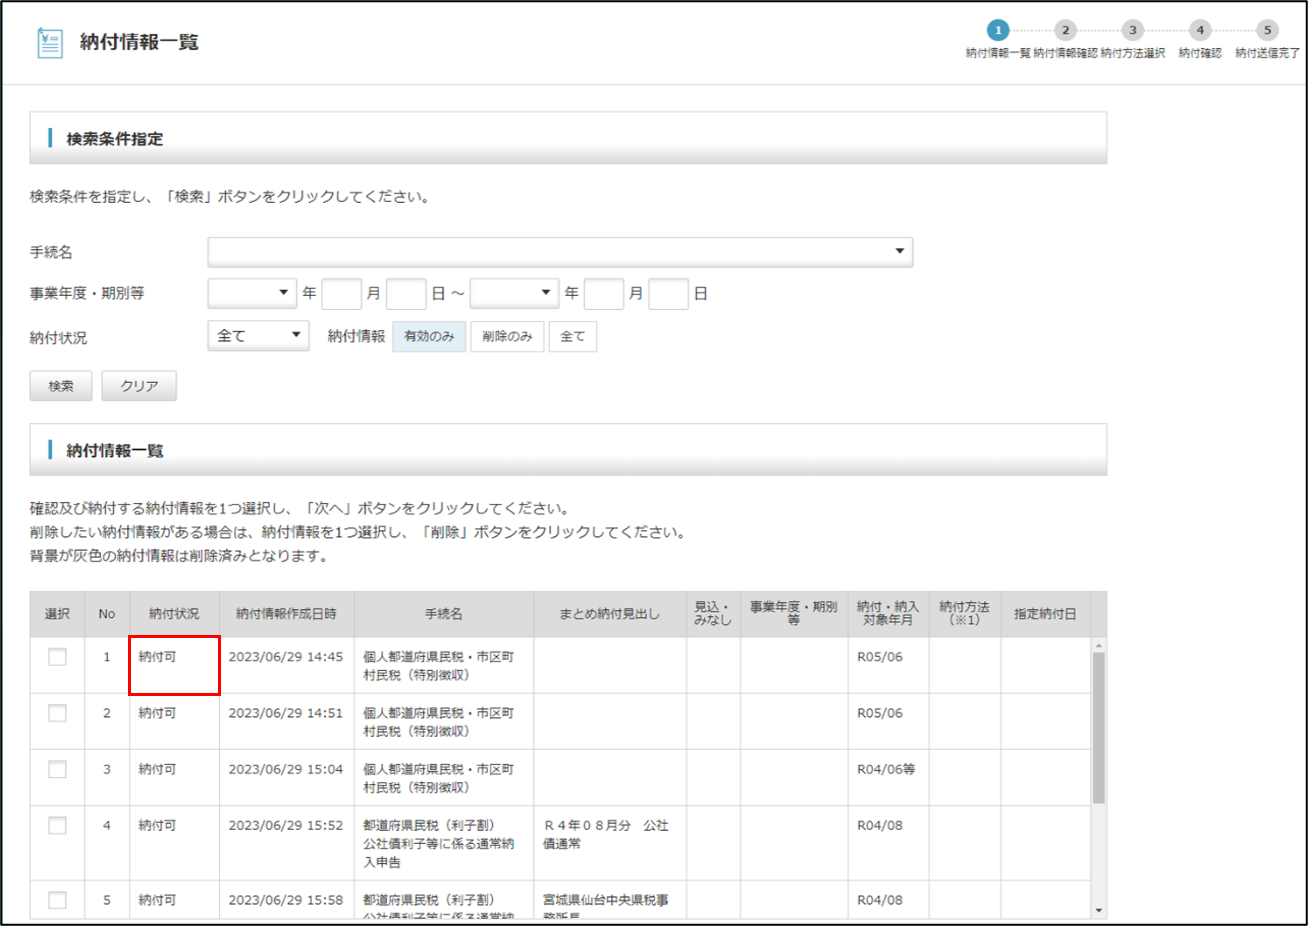Select step 4 circle 納付確認

click(1200, 30)
